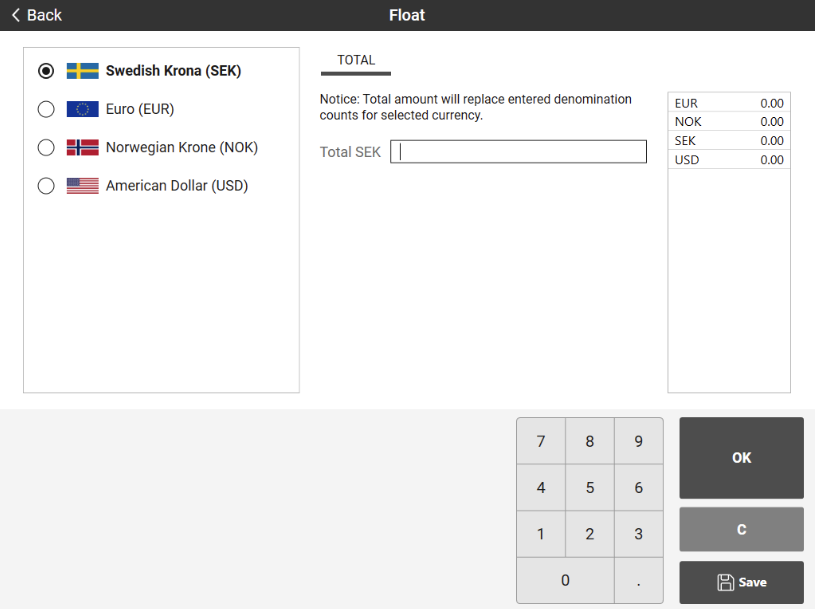Click the Swedish flag icon
The image size is (815, 609).
pos(82,71)
